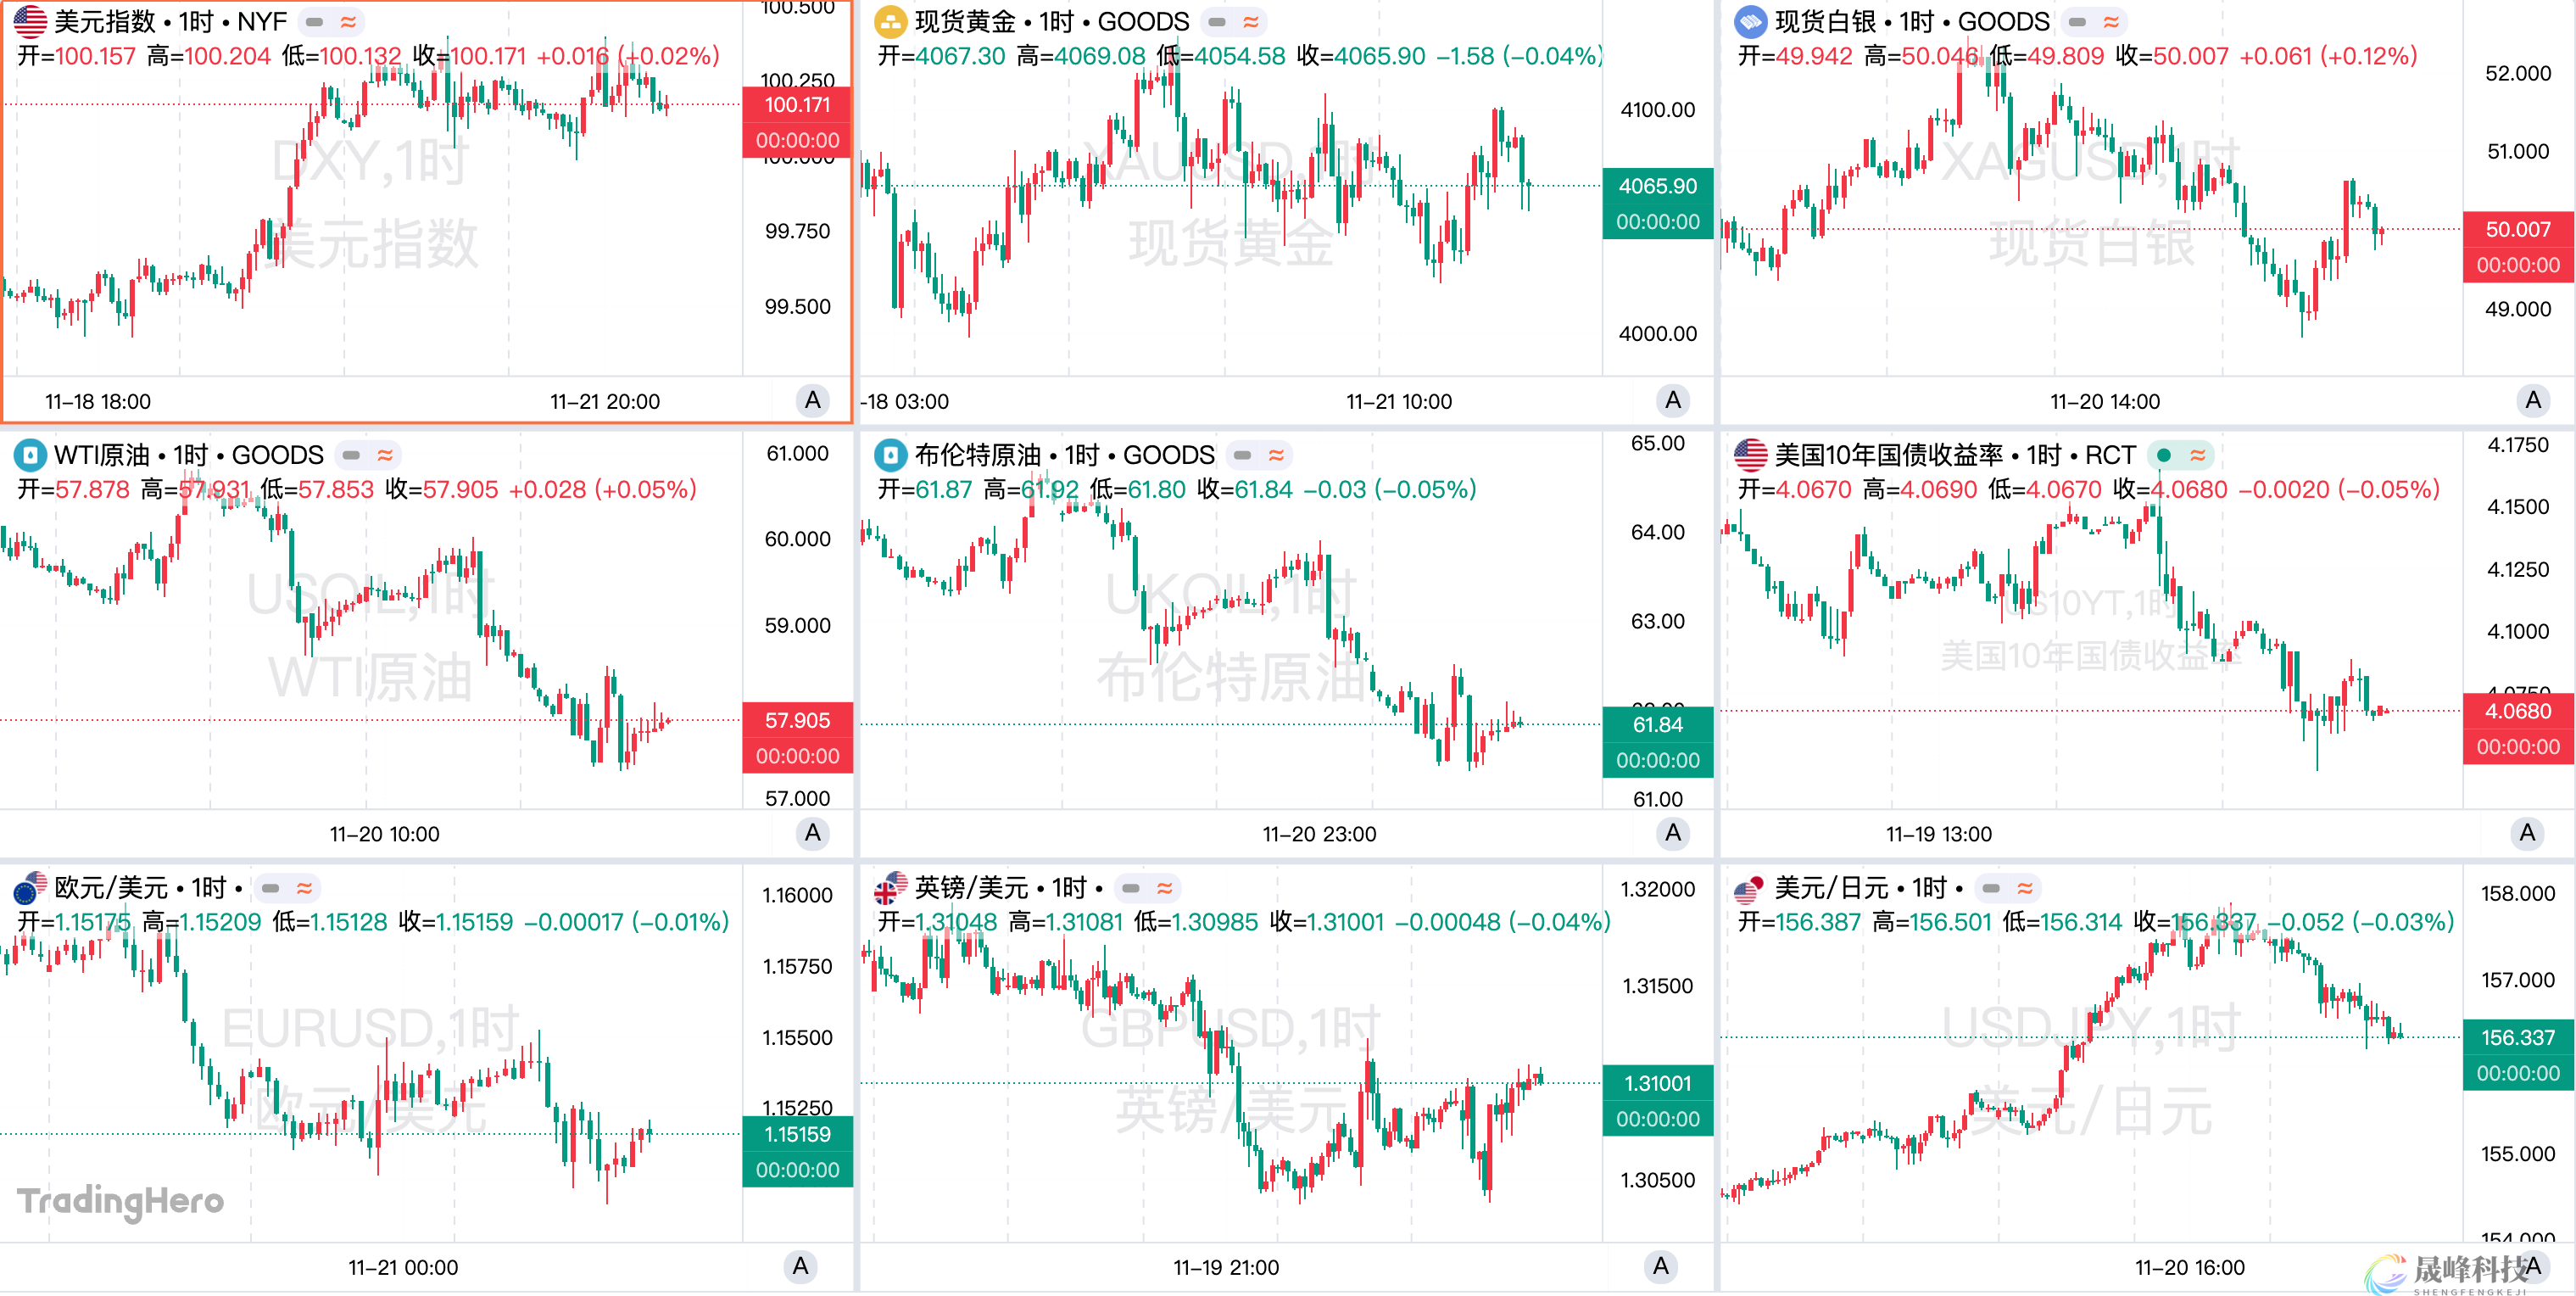The image size is (2576, 1296).
Task: Toggle auto-scale A on 现货黄金 chart
Action: click(1672, 401)
